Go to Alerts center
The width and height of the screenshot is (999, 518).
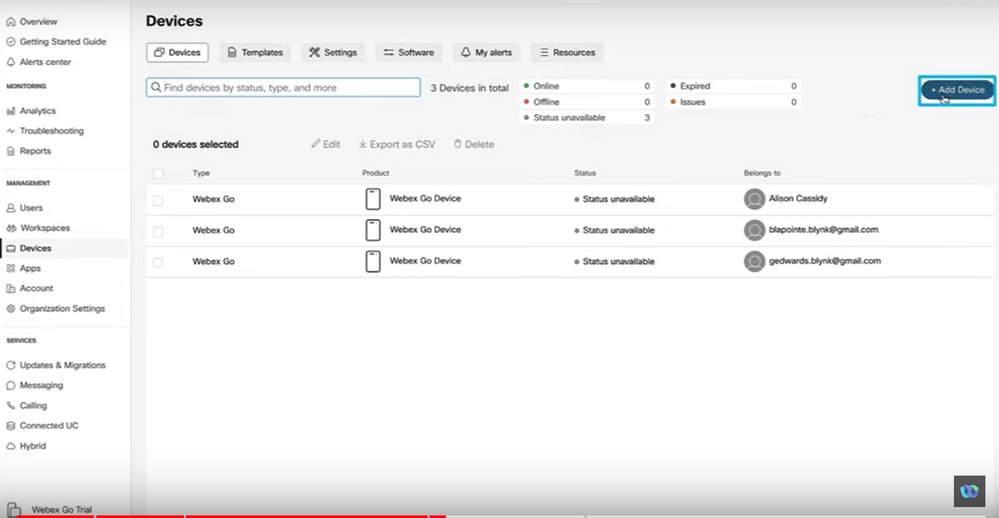coord(38,62)
